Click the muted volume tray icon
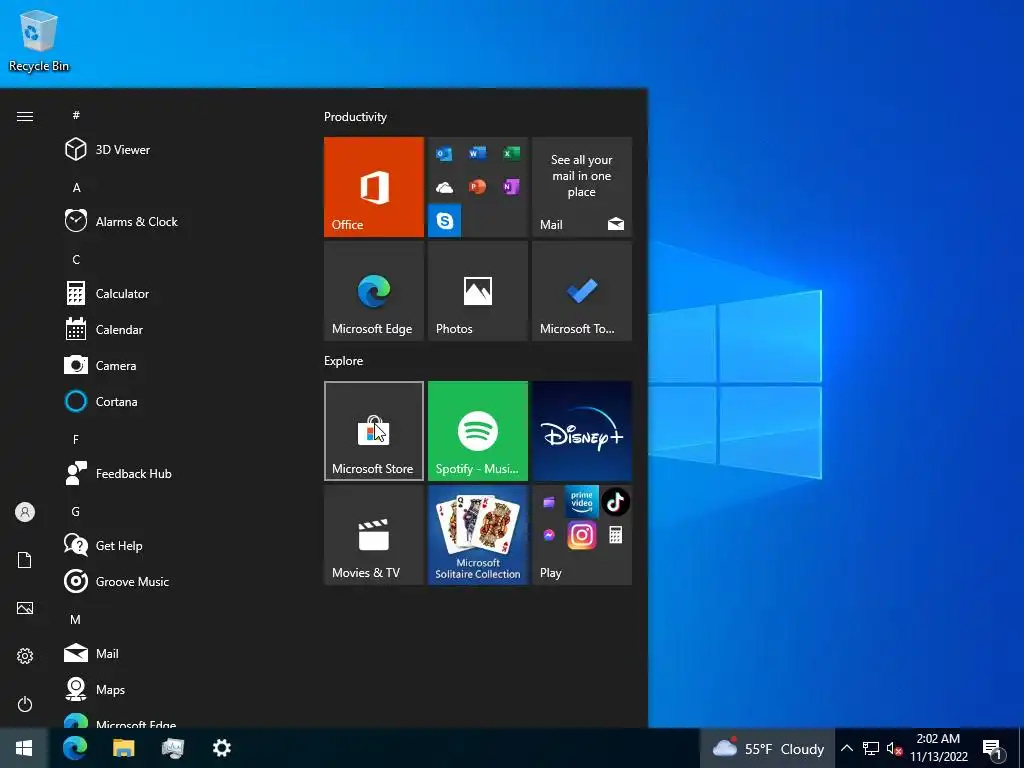1024x768 pixels. [x=895, y=748]
